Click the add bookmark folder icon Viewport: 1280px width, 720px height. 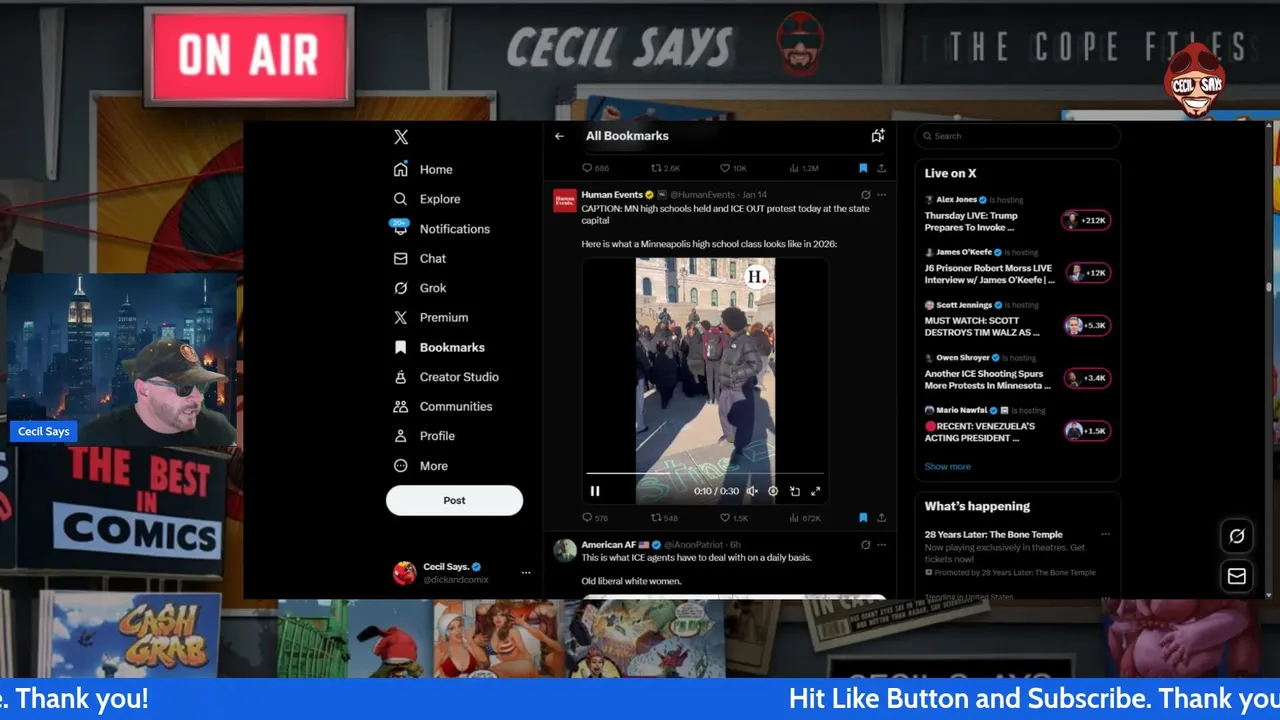[x=878, y=136]
